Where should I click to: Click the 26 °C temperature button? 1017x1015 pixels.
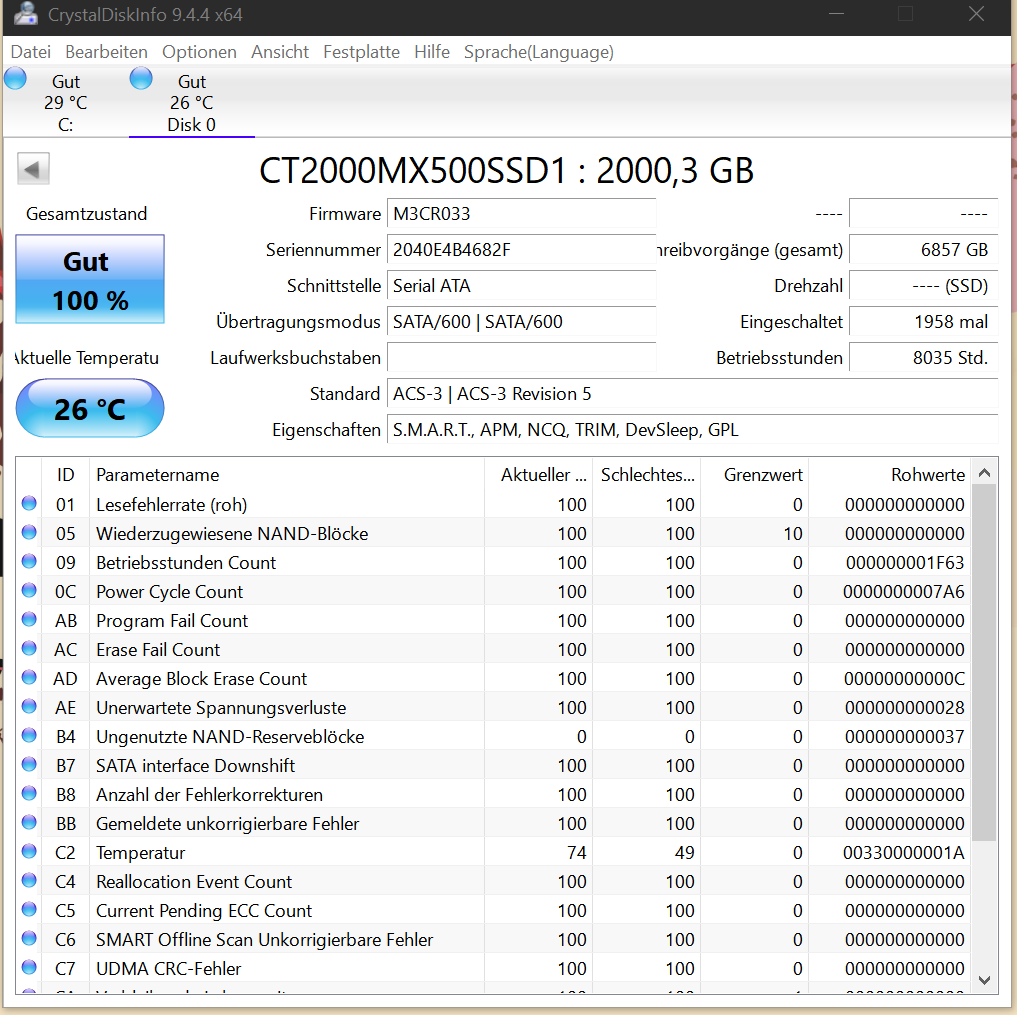pos(90,409)
